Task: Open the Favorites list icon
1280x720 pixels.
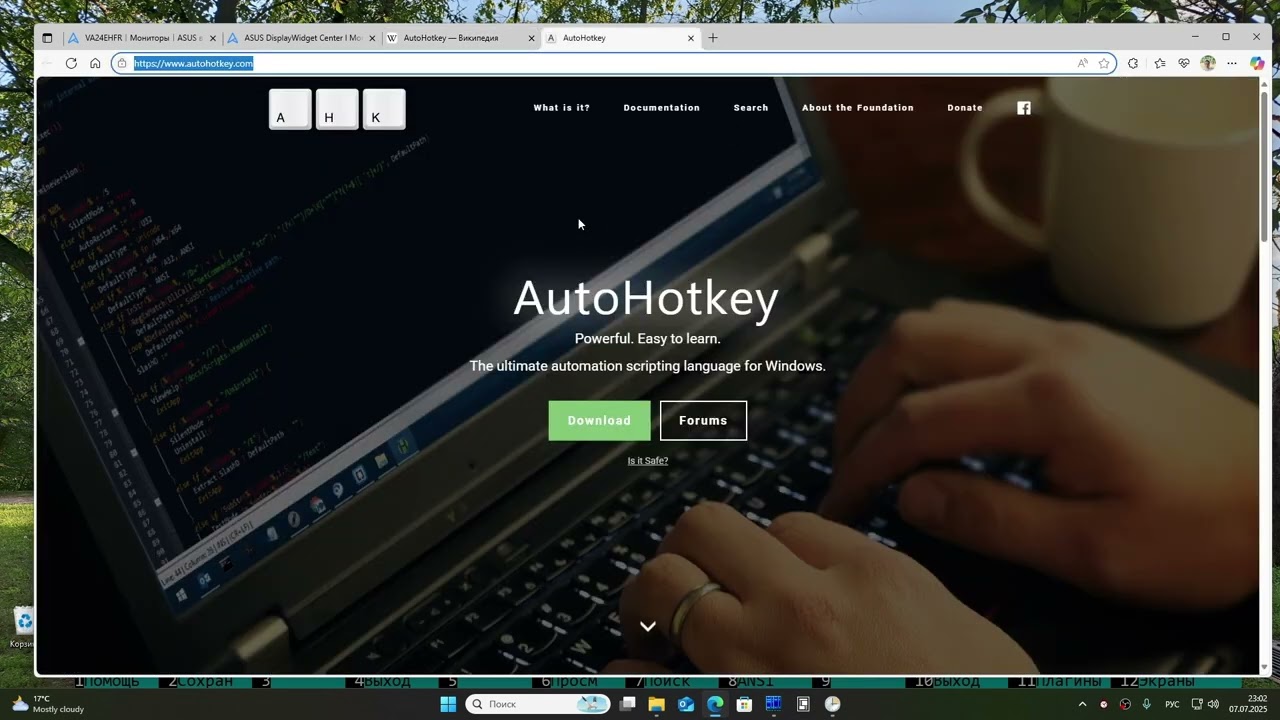Action: point(1159,63)
